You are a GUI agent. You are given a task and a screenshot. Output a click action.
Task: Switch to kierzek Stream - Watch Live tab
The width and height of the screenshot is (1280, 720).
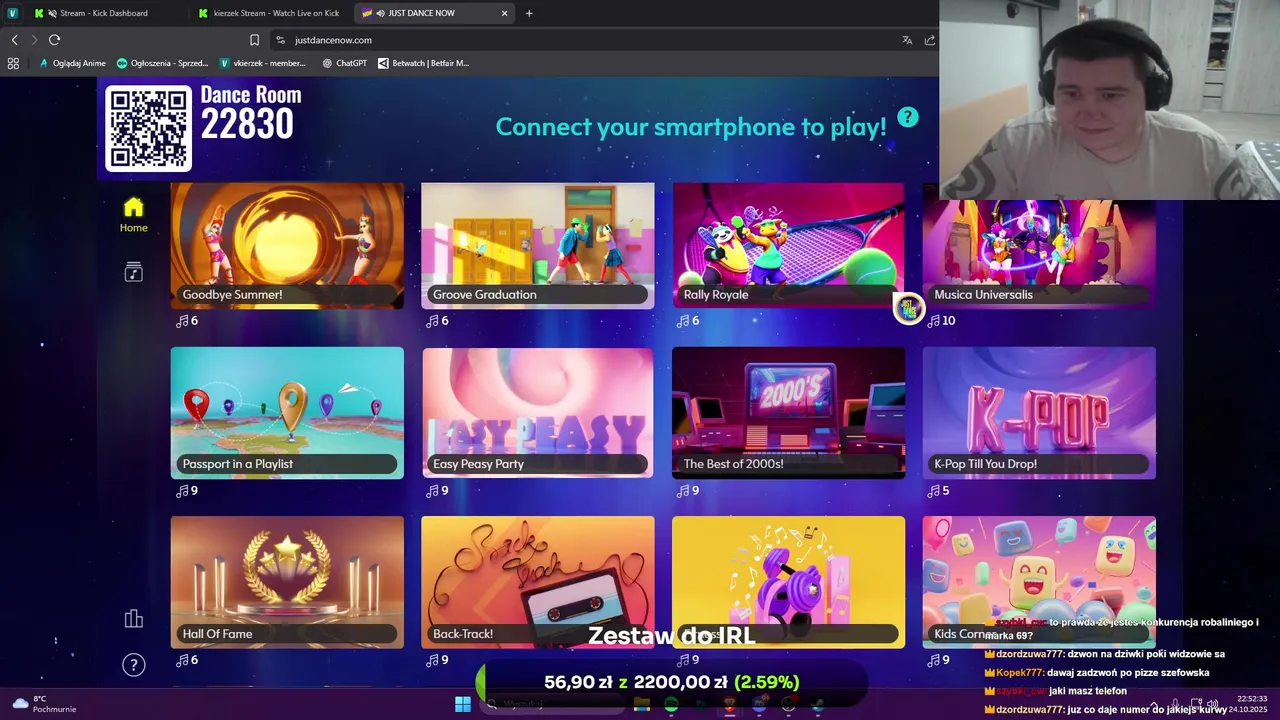coord(270,13)
